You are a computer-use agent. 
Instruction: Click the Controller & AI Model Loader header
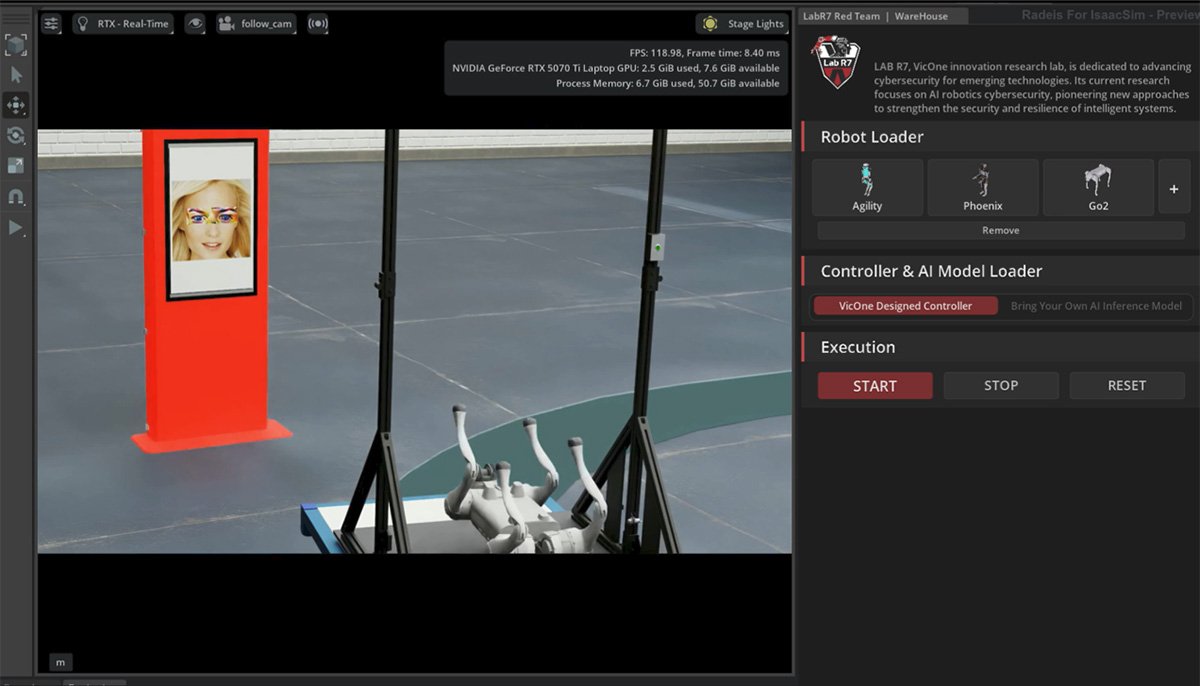(x=1000, y=271)
